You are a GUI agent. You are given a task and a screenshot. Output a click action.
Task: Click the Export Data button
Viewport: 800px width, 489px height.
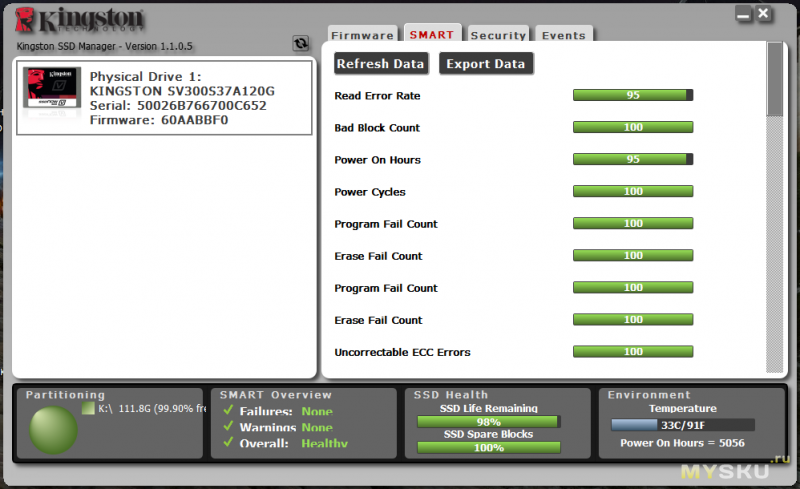(486, 64)
